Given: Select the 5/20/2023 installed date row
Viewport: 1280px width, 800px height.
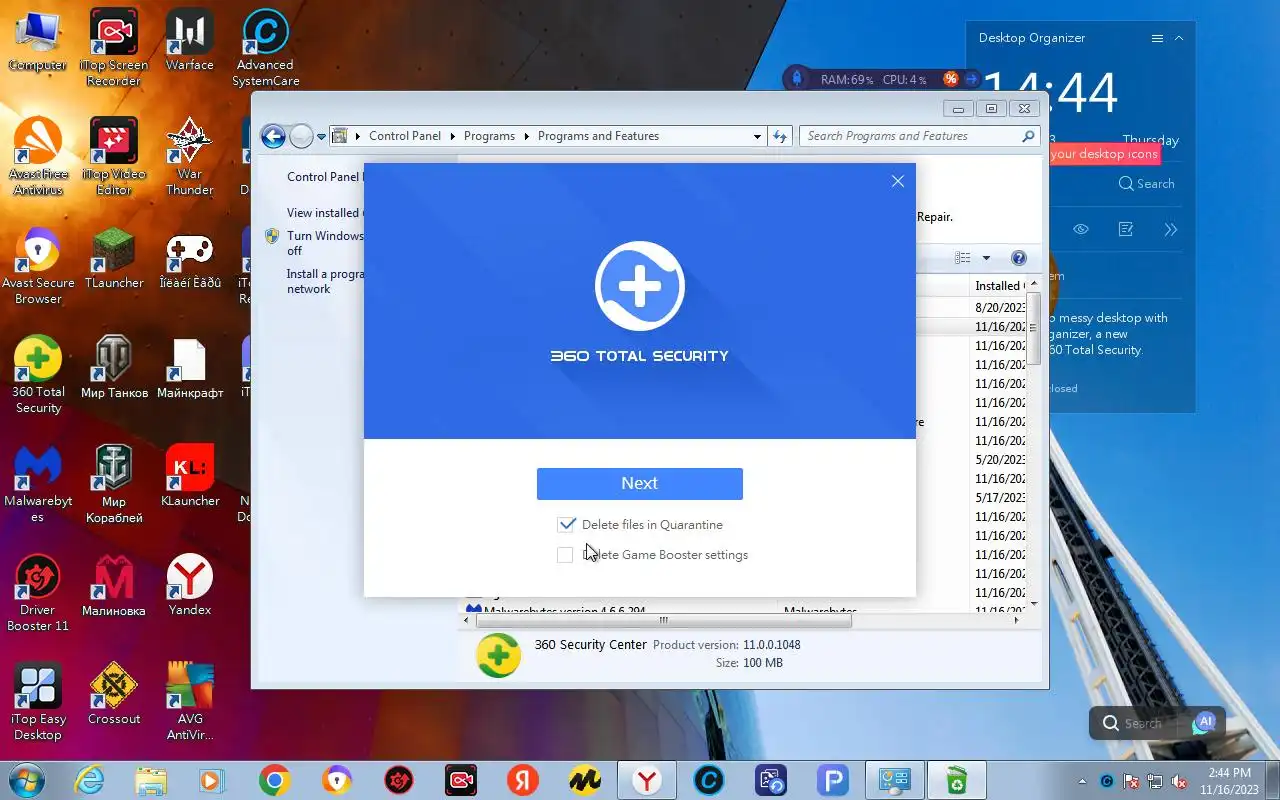Looking at the screenshot, I should click(x=999, y=459).
